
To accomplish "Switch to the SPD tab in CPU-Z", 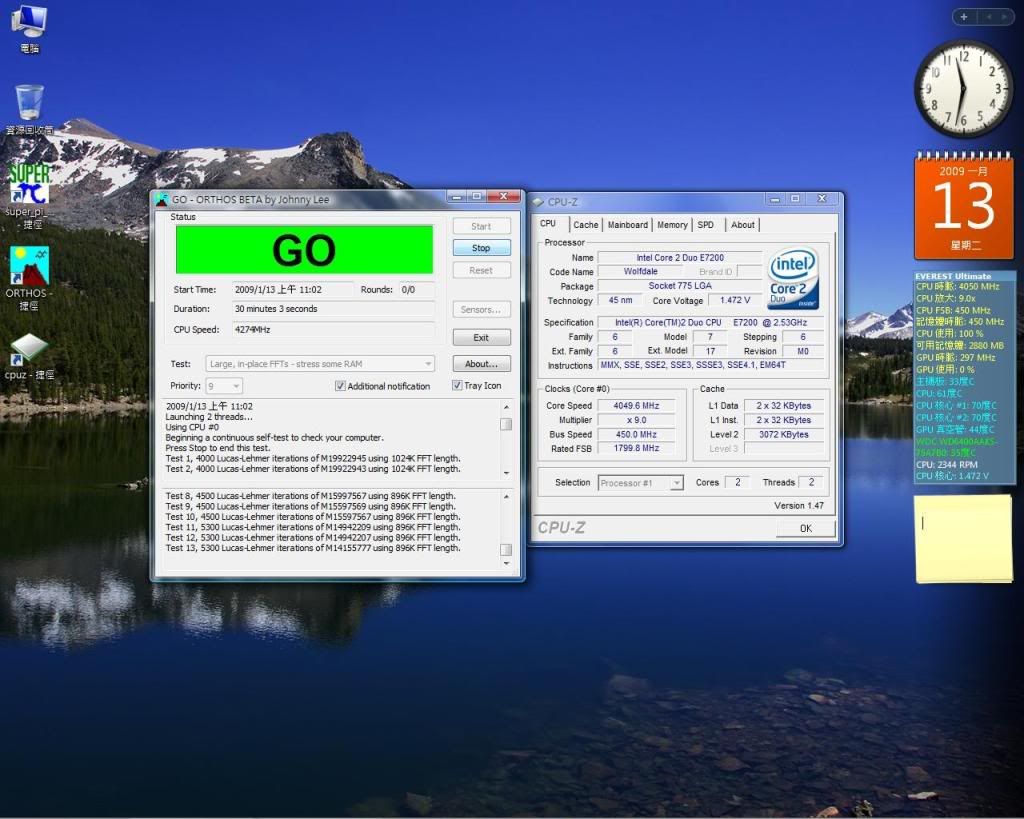I will (705, 225).
